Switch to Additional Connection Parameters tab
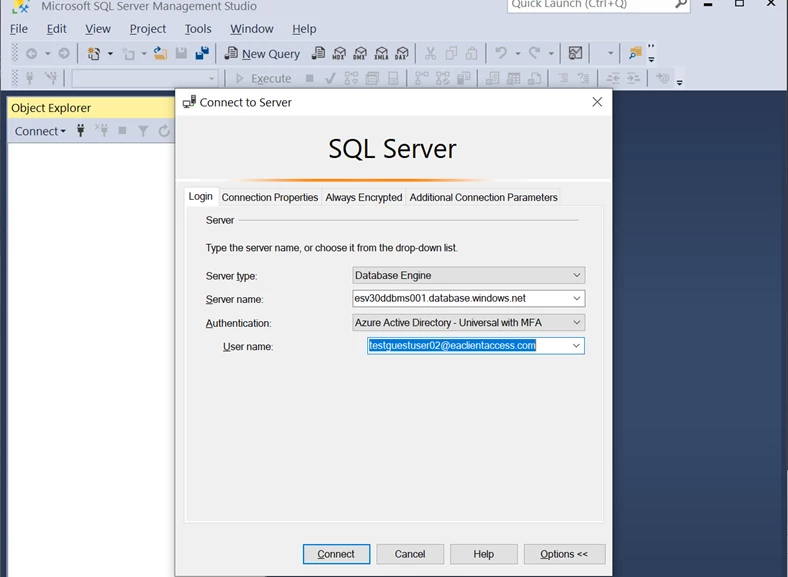Image resolution: width=788 pixels, height=577 pixels. point(483,198)
